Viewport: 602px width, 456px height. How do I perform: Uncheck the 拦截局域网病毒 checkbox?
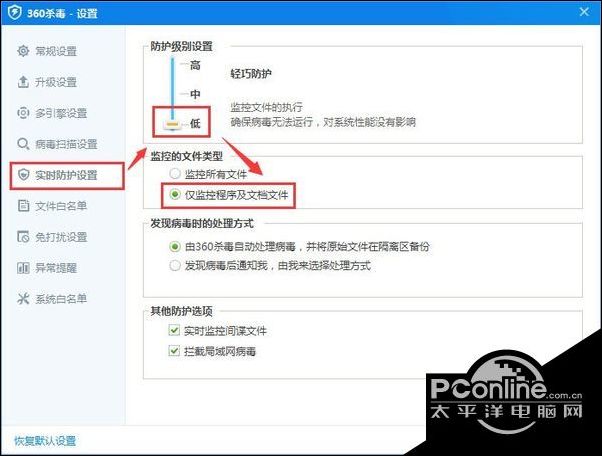174,350
